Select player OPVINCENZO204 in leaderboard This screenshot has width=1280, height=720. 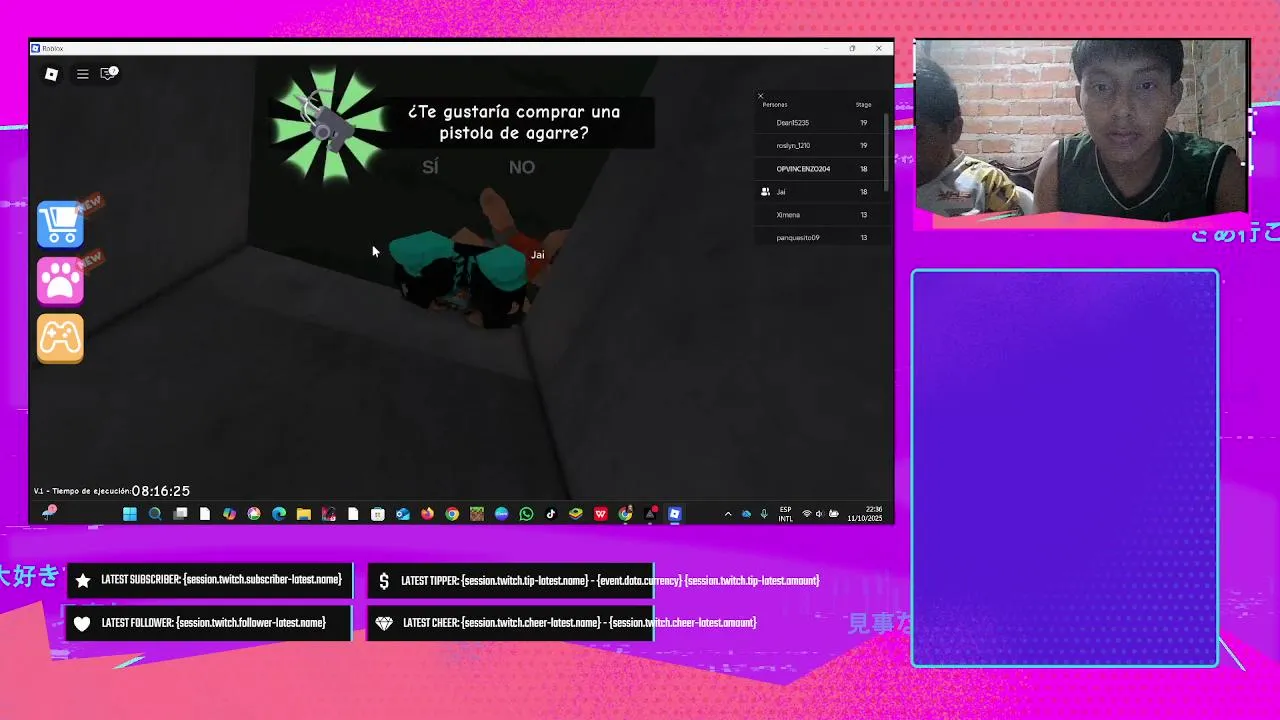click(x=820, y=169)
